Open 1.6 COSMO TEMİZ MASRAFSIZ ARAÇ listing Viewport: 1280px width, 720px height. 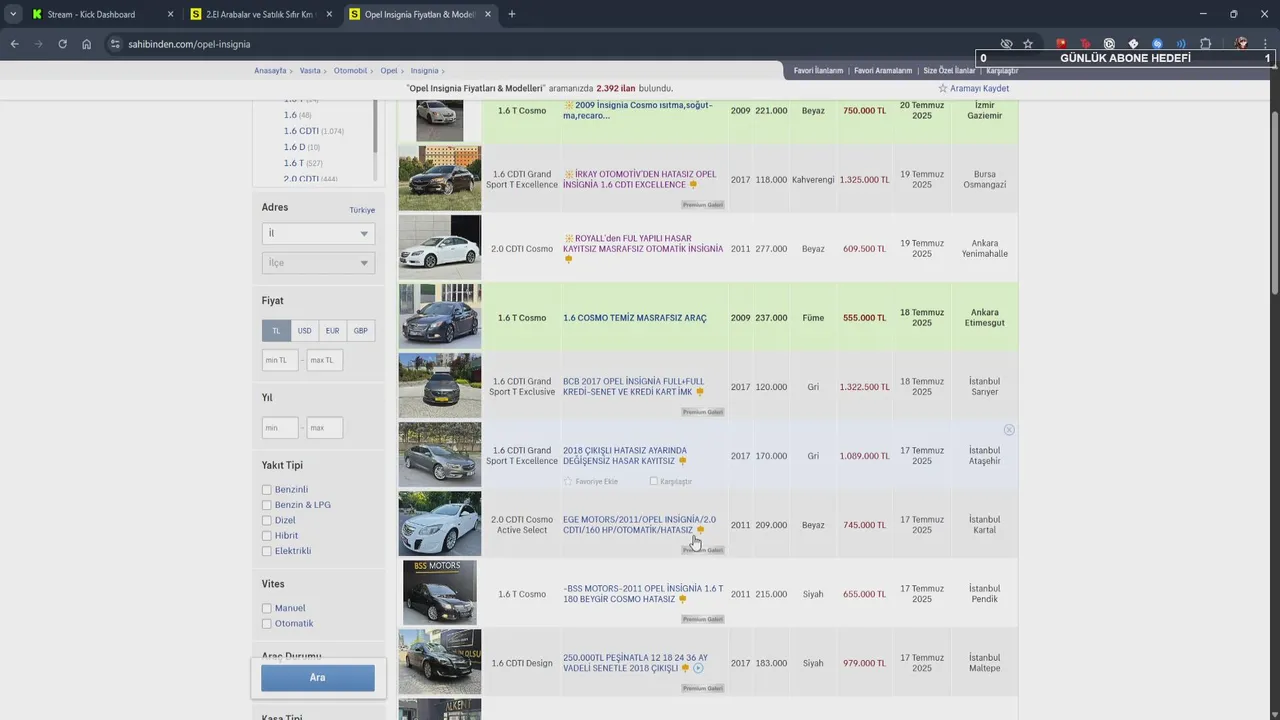634,318
